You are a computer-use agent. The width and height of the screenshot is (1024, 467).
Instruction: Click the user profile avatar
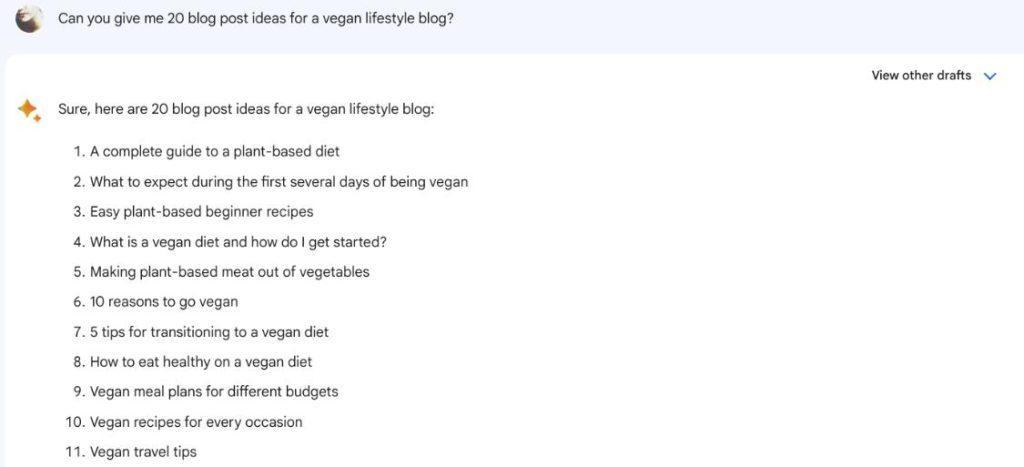(29, 18)
